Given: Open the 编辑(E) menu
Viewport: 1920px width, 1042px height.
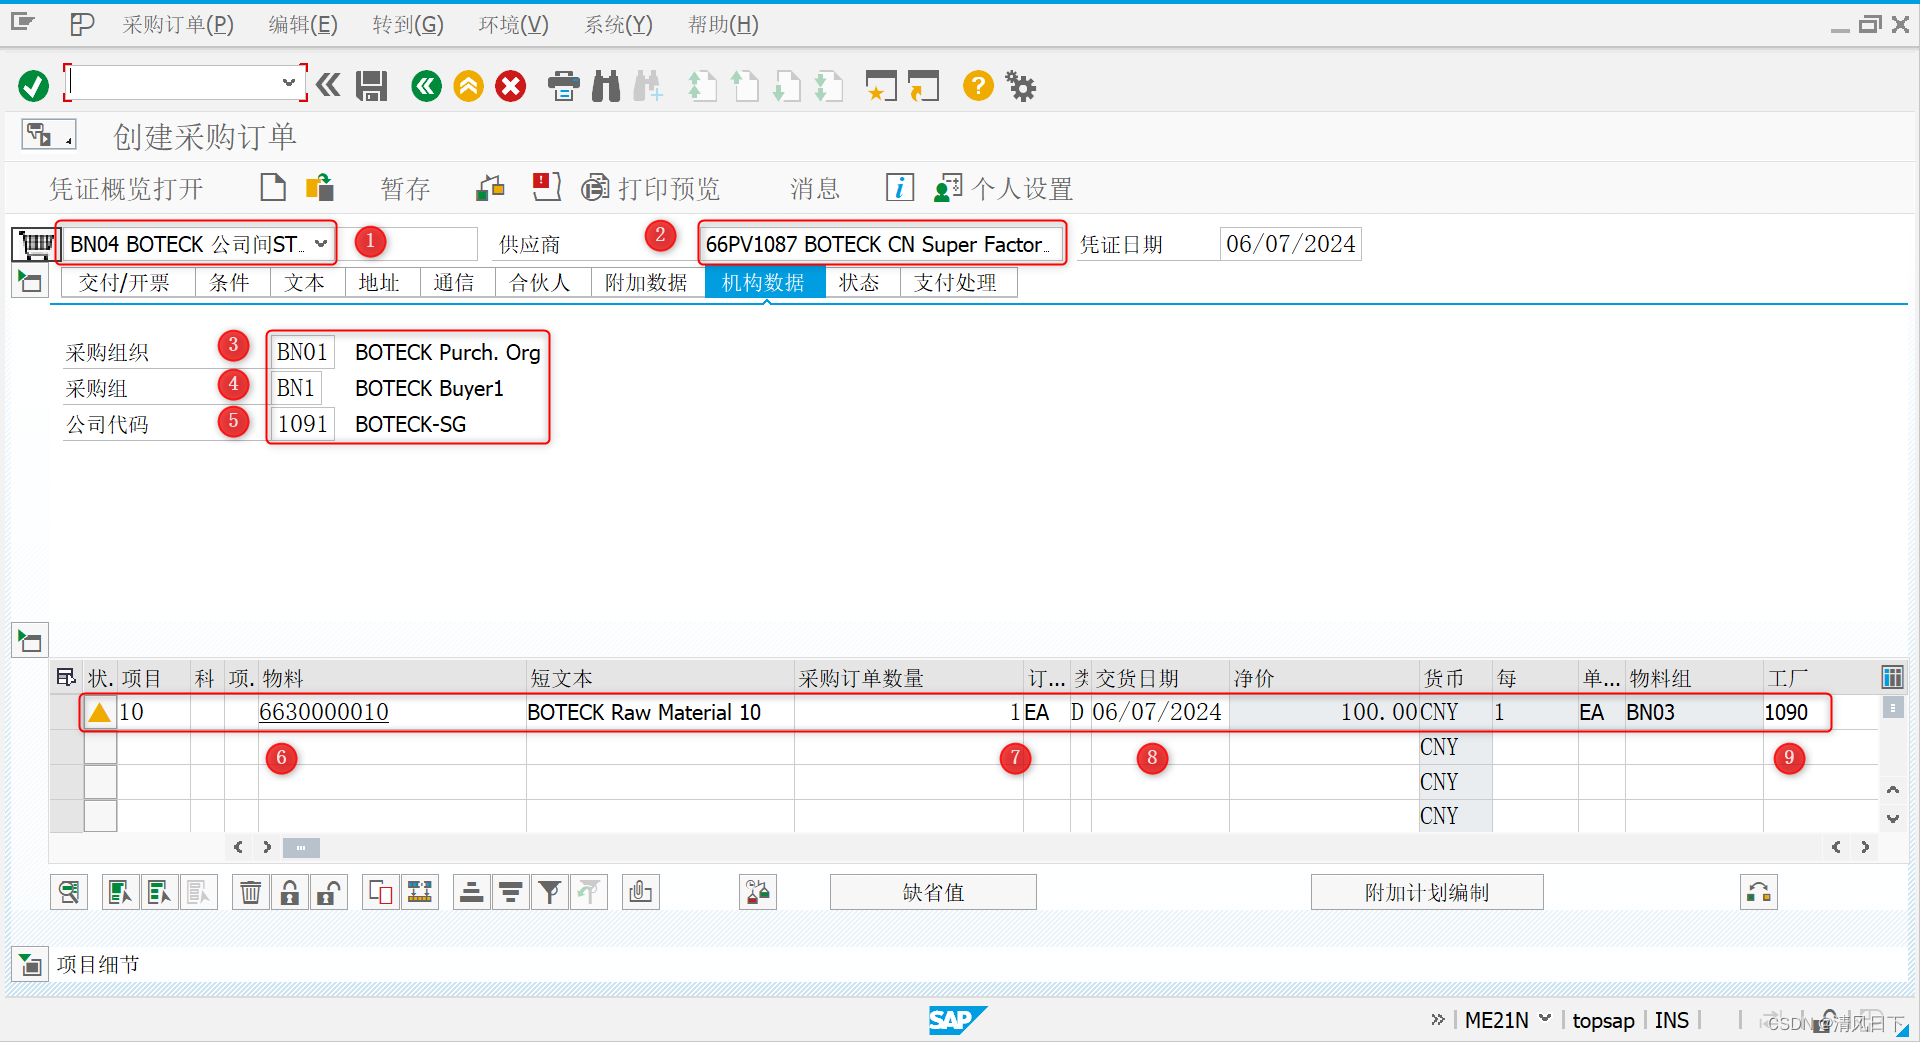Looking at the screenshot, I should coord(303,25).
